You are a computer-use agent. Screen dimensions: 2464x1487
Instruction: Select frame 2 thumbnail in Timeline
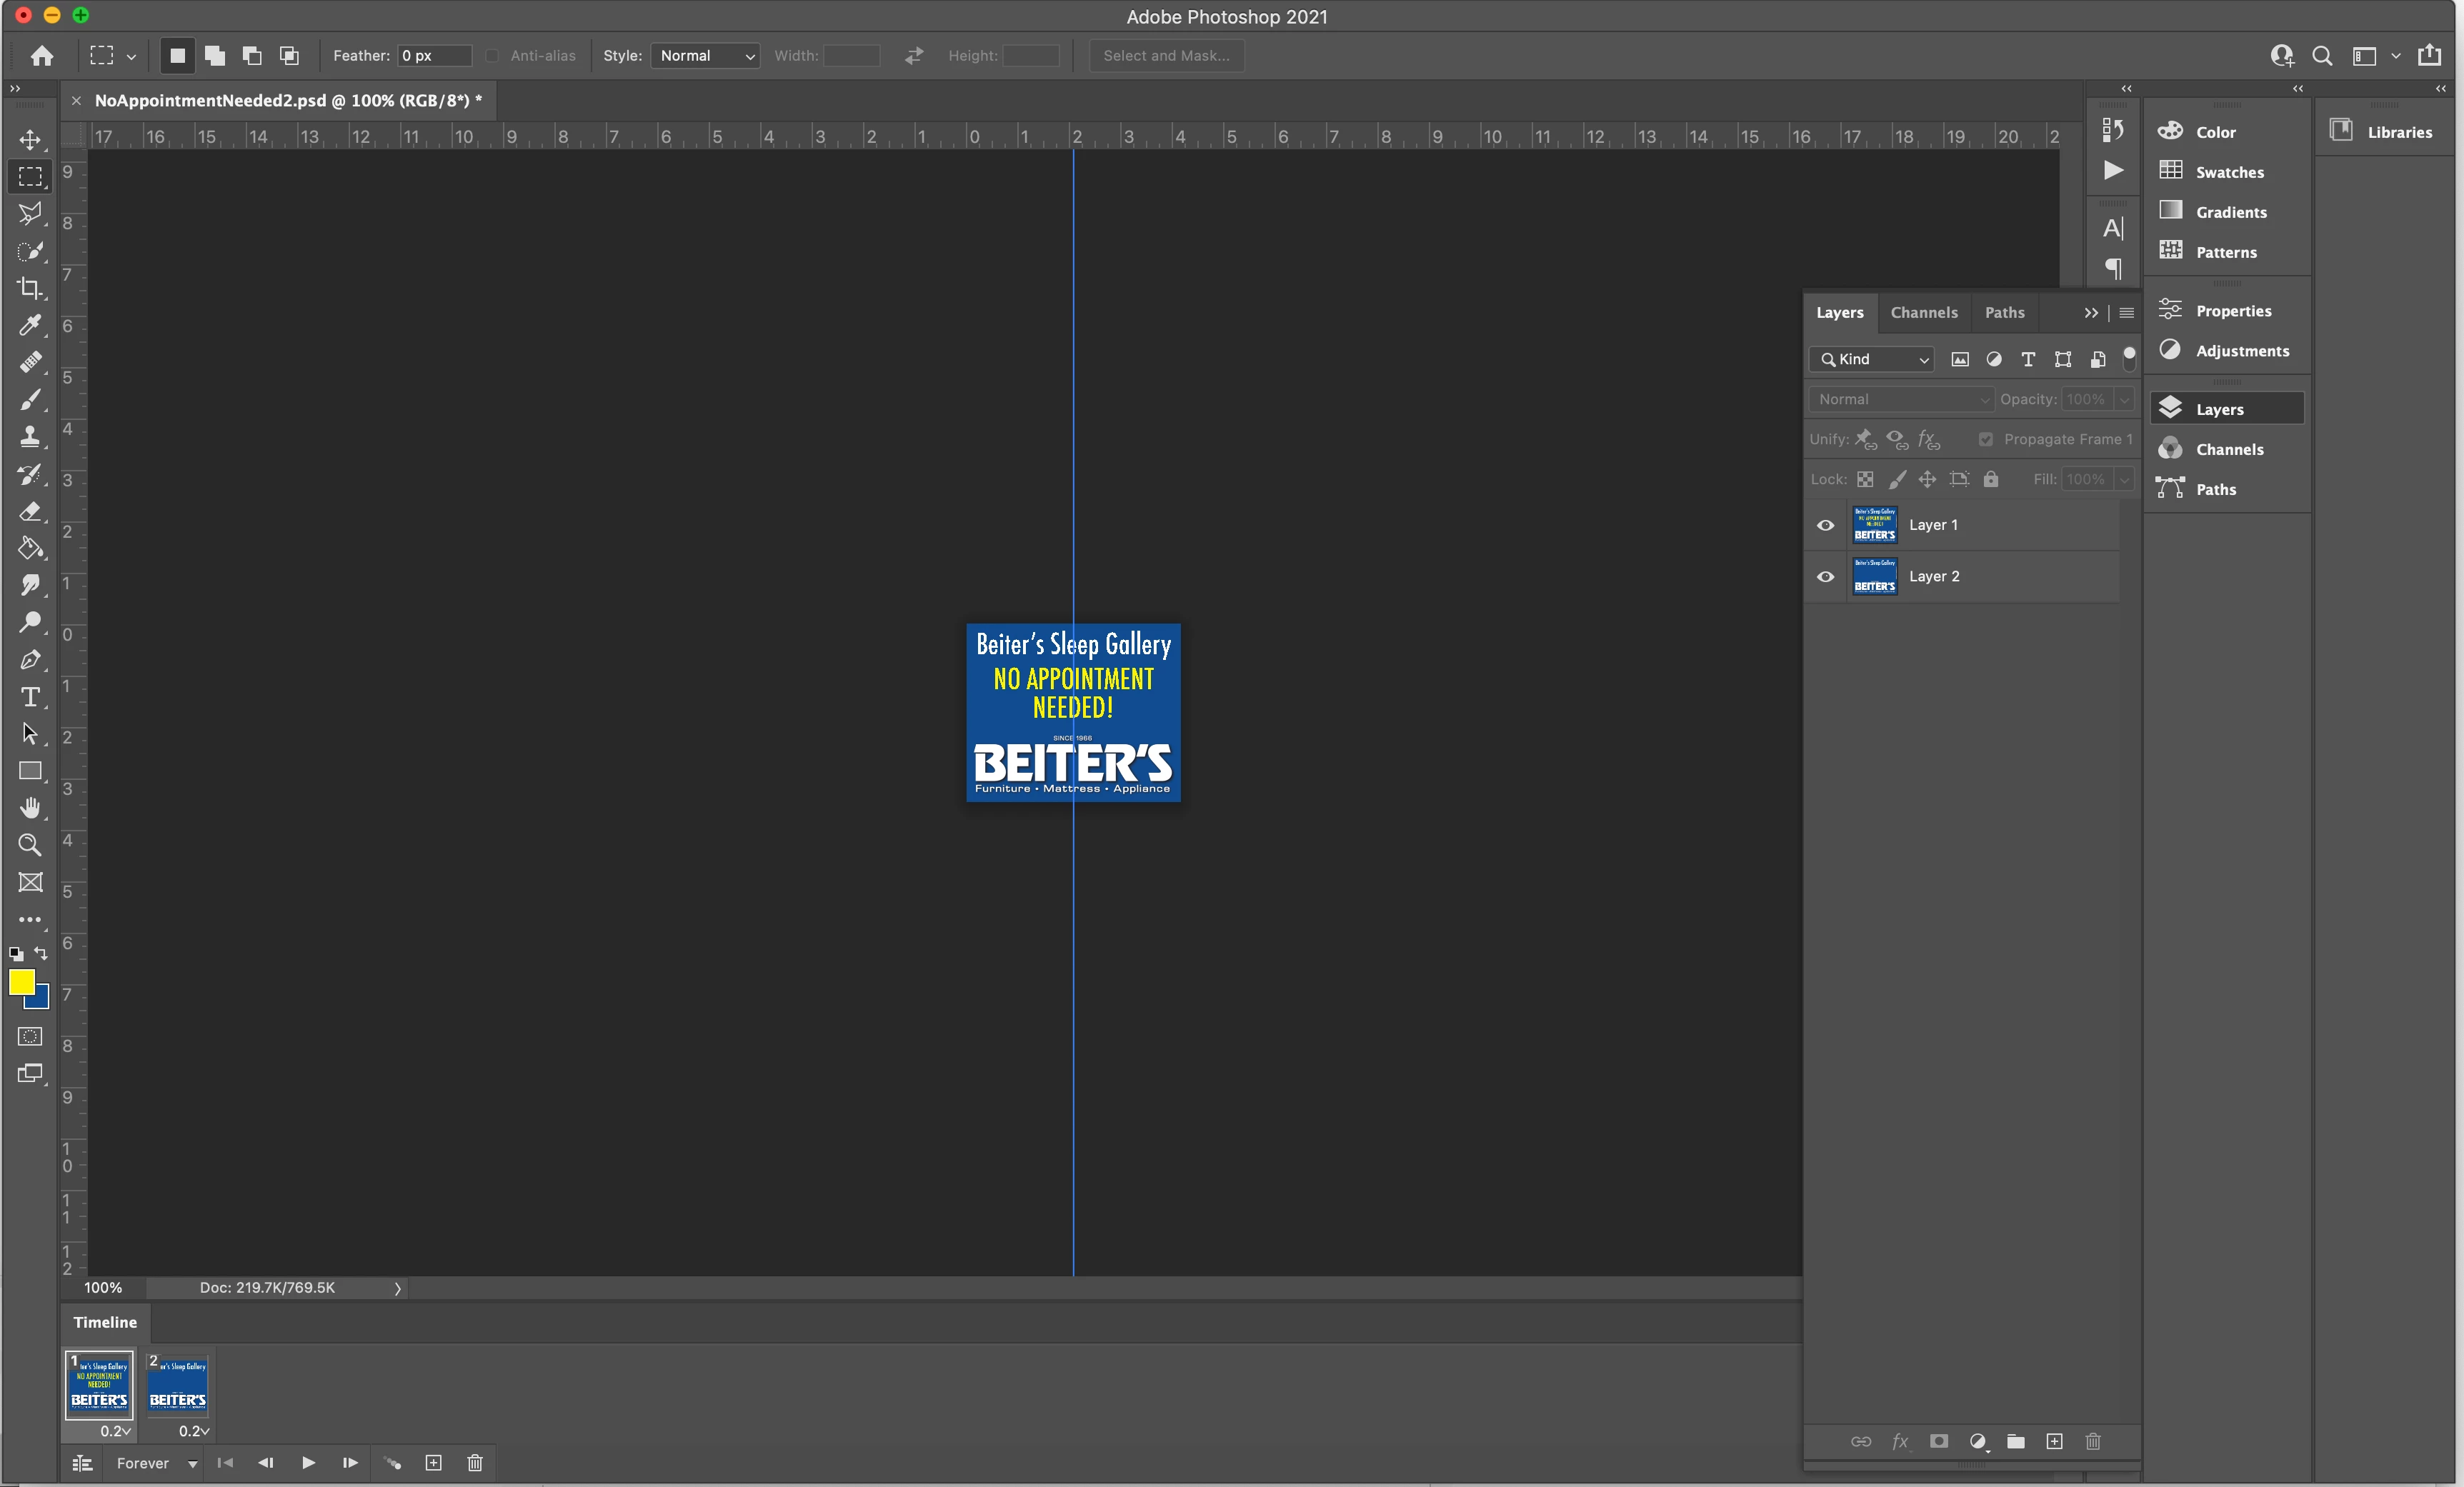pyautogui.click(x=178, y=1385)
